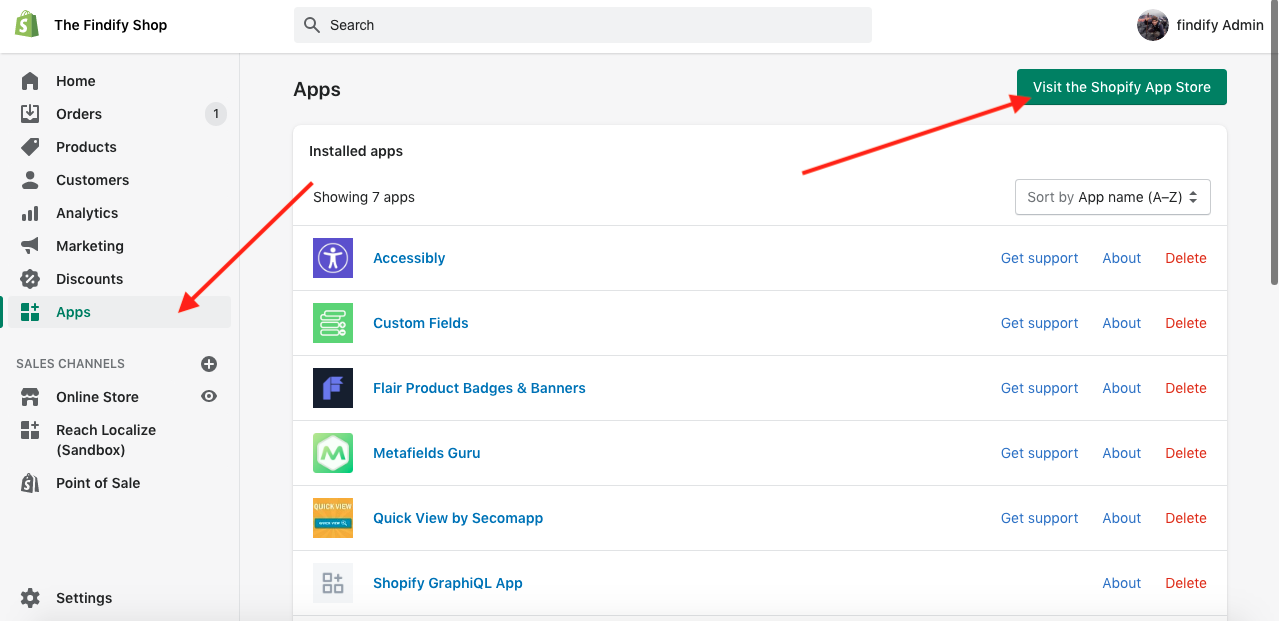1279x621 pixels.
Task: Click the Quick View app thumbnail
Action: [333, 518]
